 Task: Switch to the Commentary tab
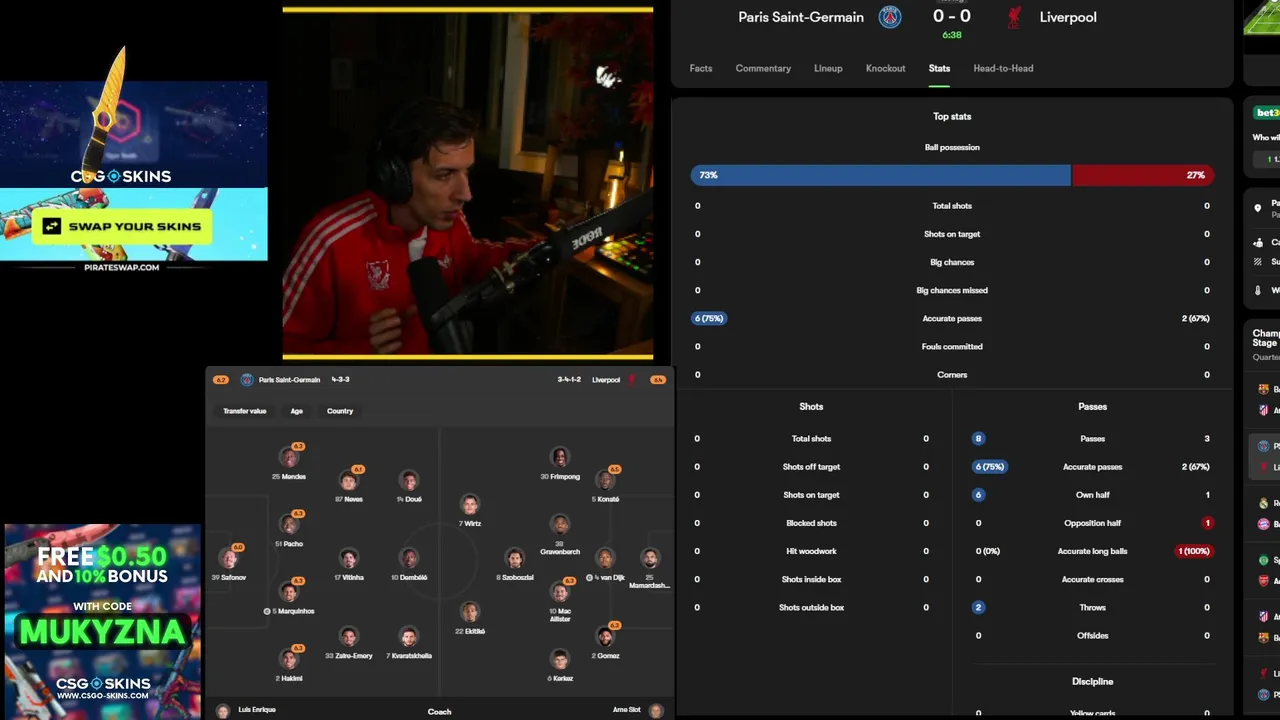click(763, 68)
